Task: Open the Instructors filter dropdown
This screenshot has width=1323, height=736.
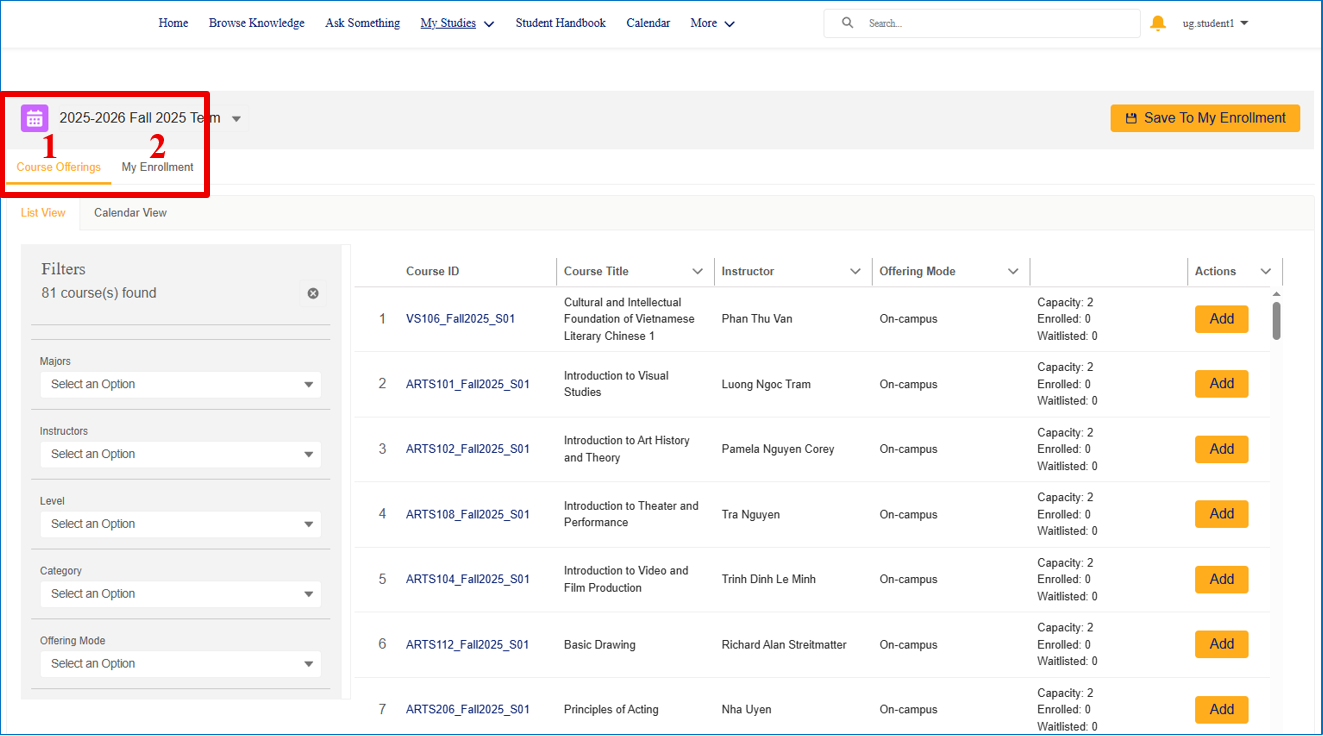Action: point(181,454)
